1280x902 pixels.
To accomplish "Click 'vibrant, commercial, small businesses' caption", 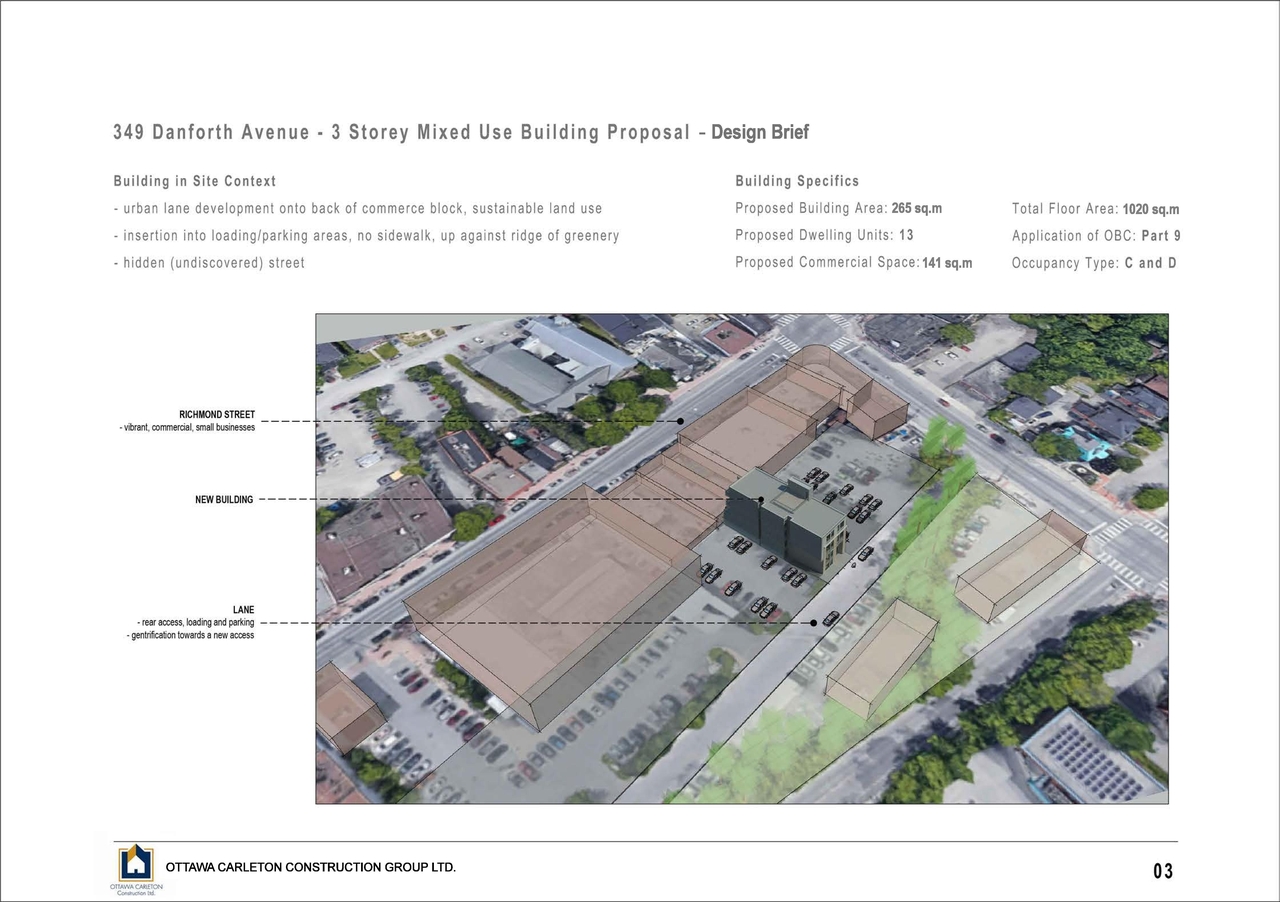I will point(187,427).
